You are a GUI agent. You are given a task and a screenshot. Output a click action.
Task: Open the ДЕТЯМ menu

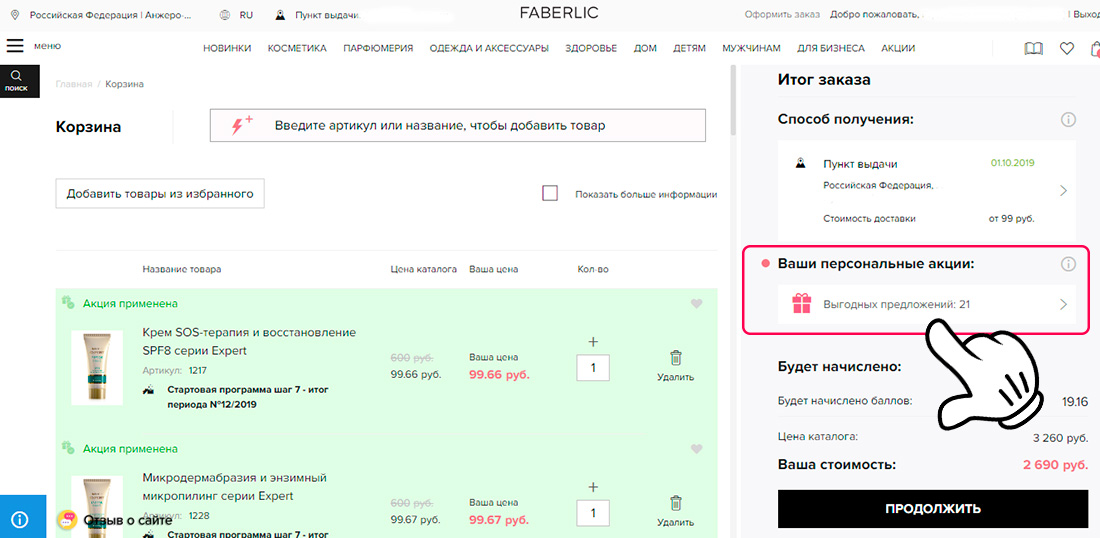[x=690, y=48]
